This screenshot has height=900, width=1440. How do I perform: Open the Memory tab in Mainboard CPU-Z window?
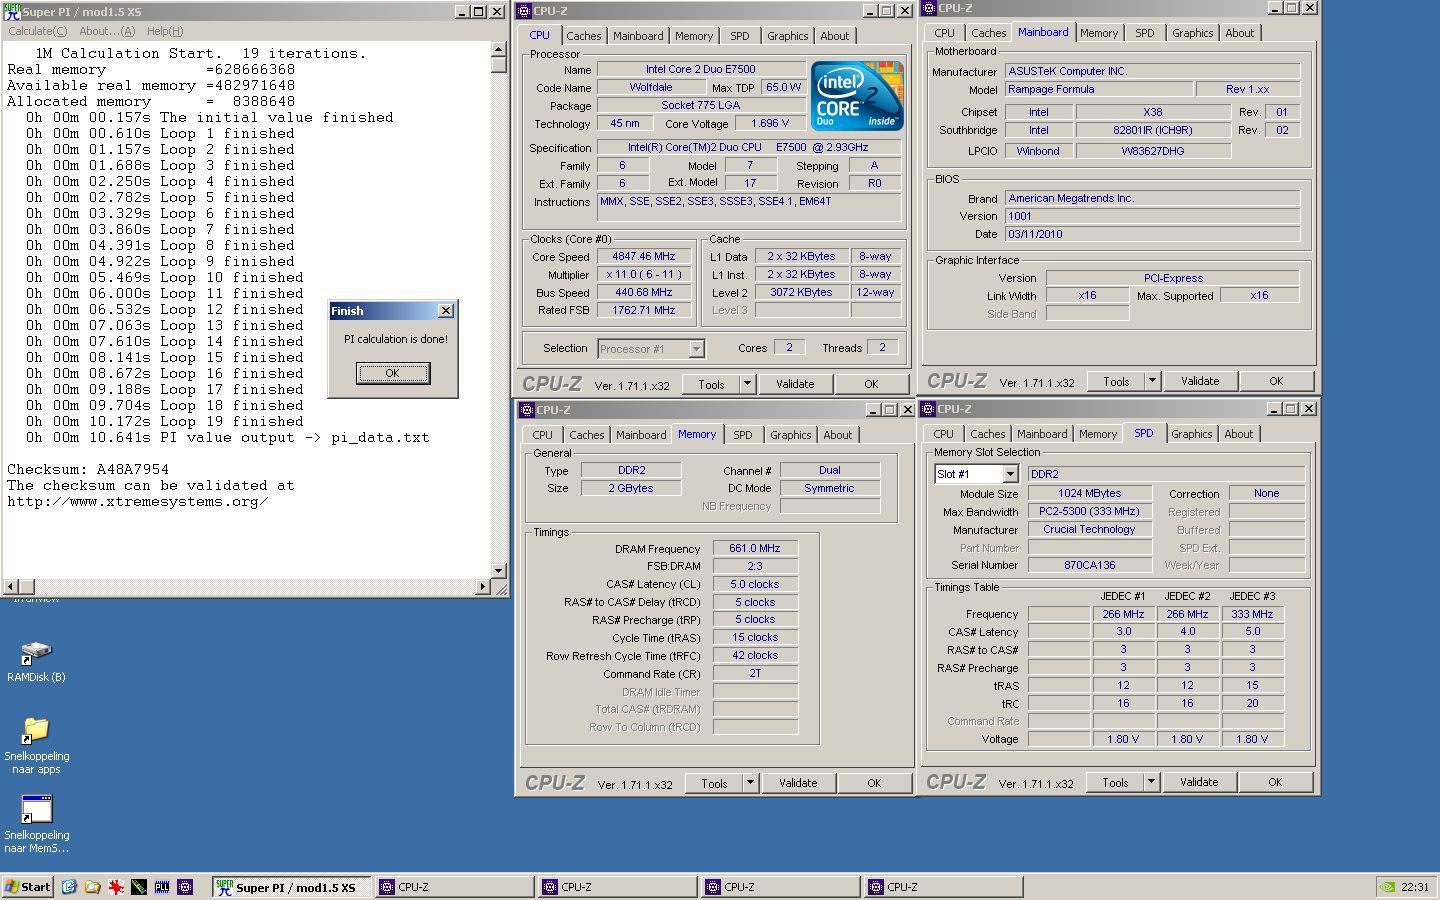pyautogui.click(x=1099, y=33)
